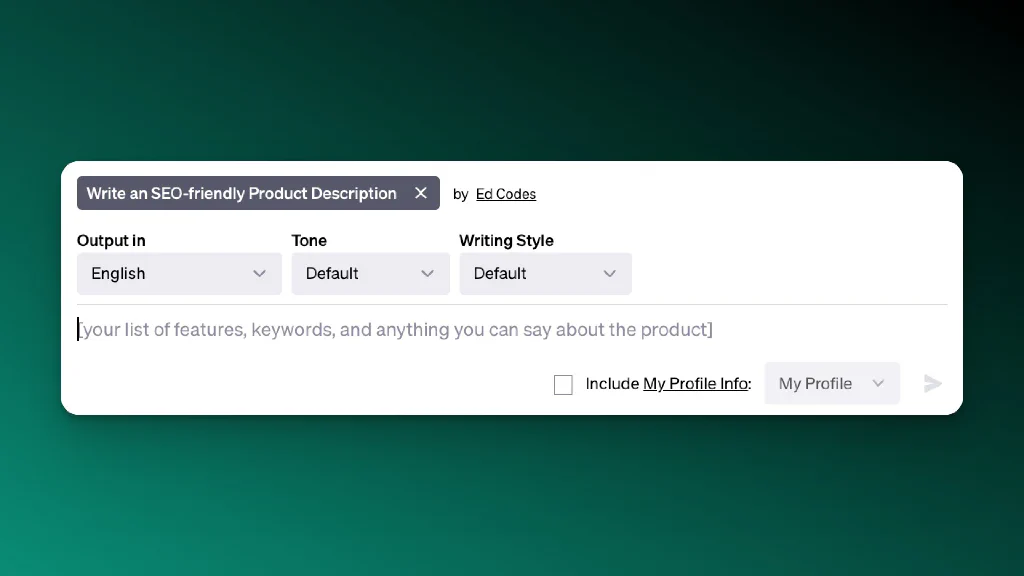Remove the SEO-friendly Product Description prompt chip
Viewport: 1024px width, 576px height.
pyautogui.click(x=421, y=193)
